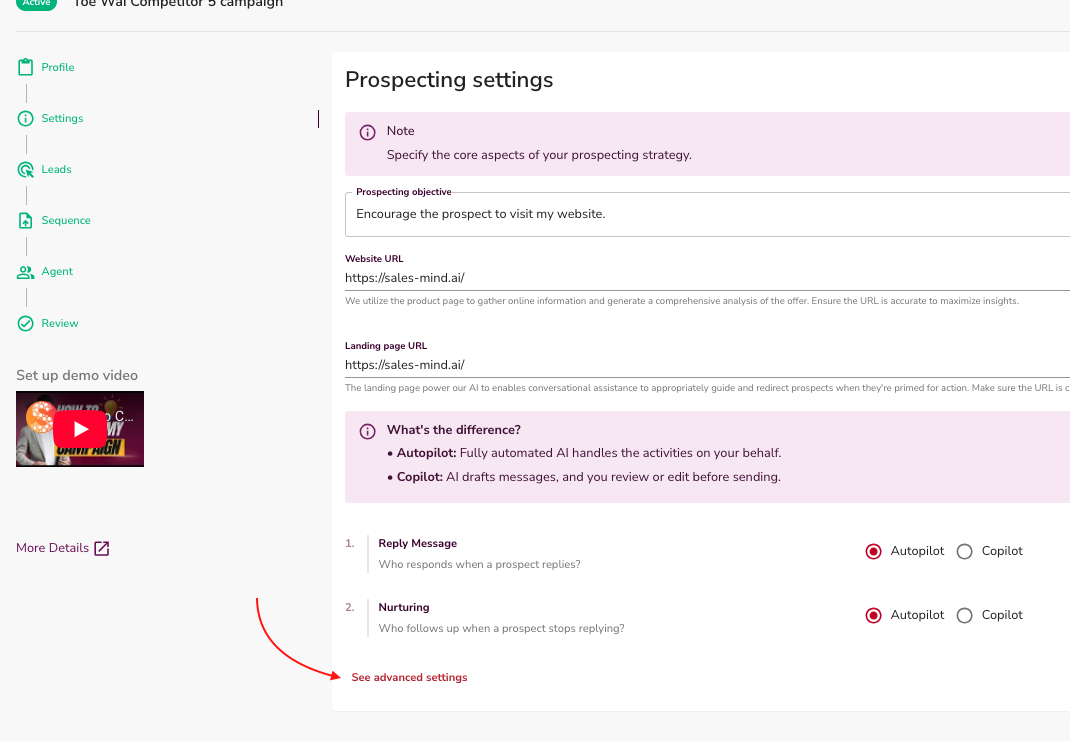Play the set up demo video
Viewport: 1070px width, 741px height.
(x=80, y=429)
